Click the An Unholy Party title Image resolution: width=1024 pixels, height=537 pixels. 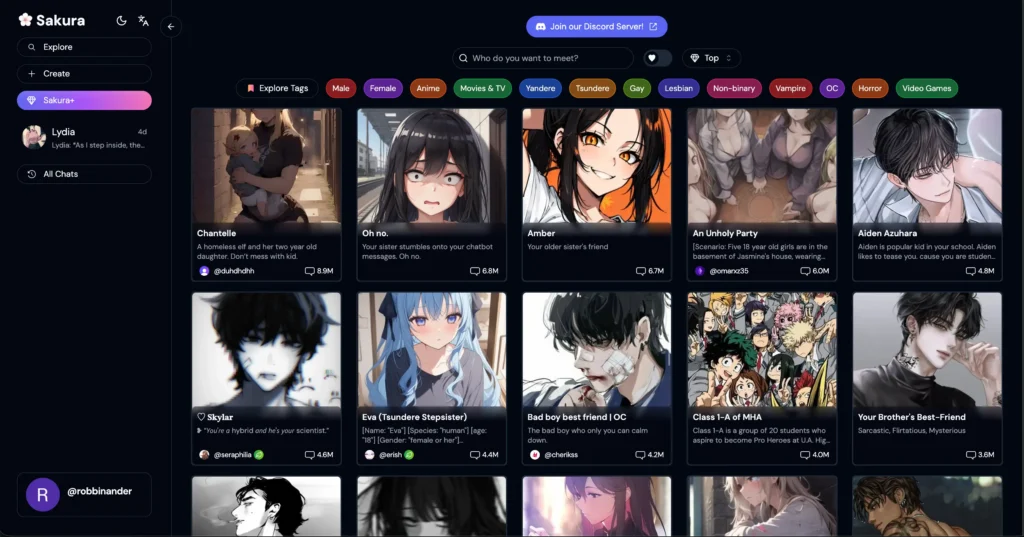725,233
